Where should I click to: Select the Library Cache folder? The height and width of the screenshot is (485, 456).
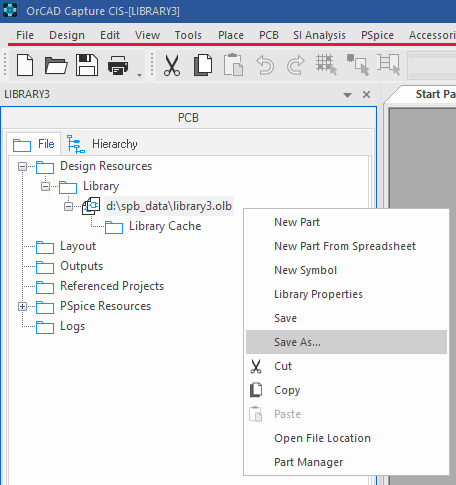165,226
